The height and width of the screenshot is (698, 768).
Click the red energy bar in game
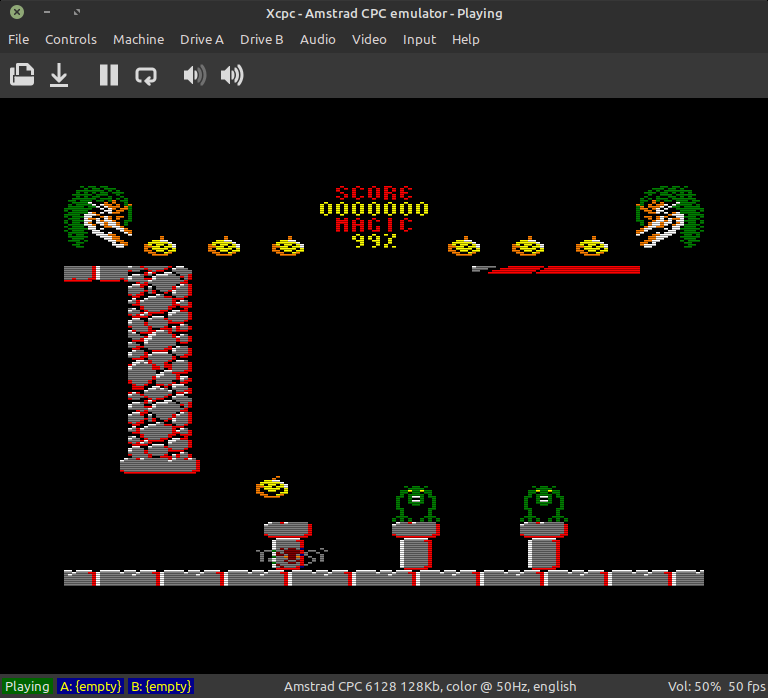click(x=556, y=269)
